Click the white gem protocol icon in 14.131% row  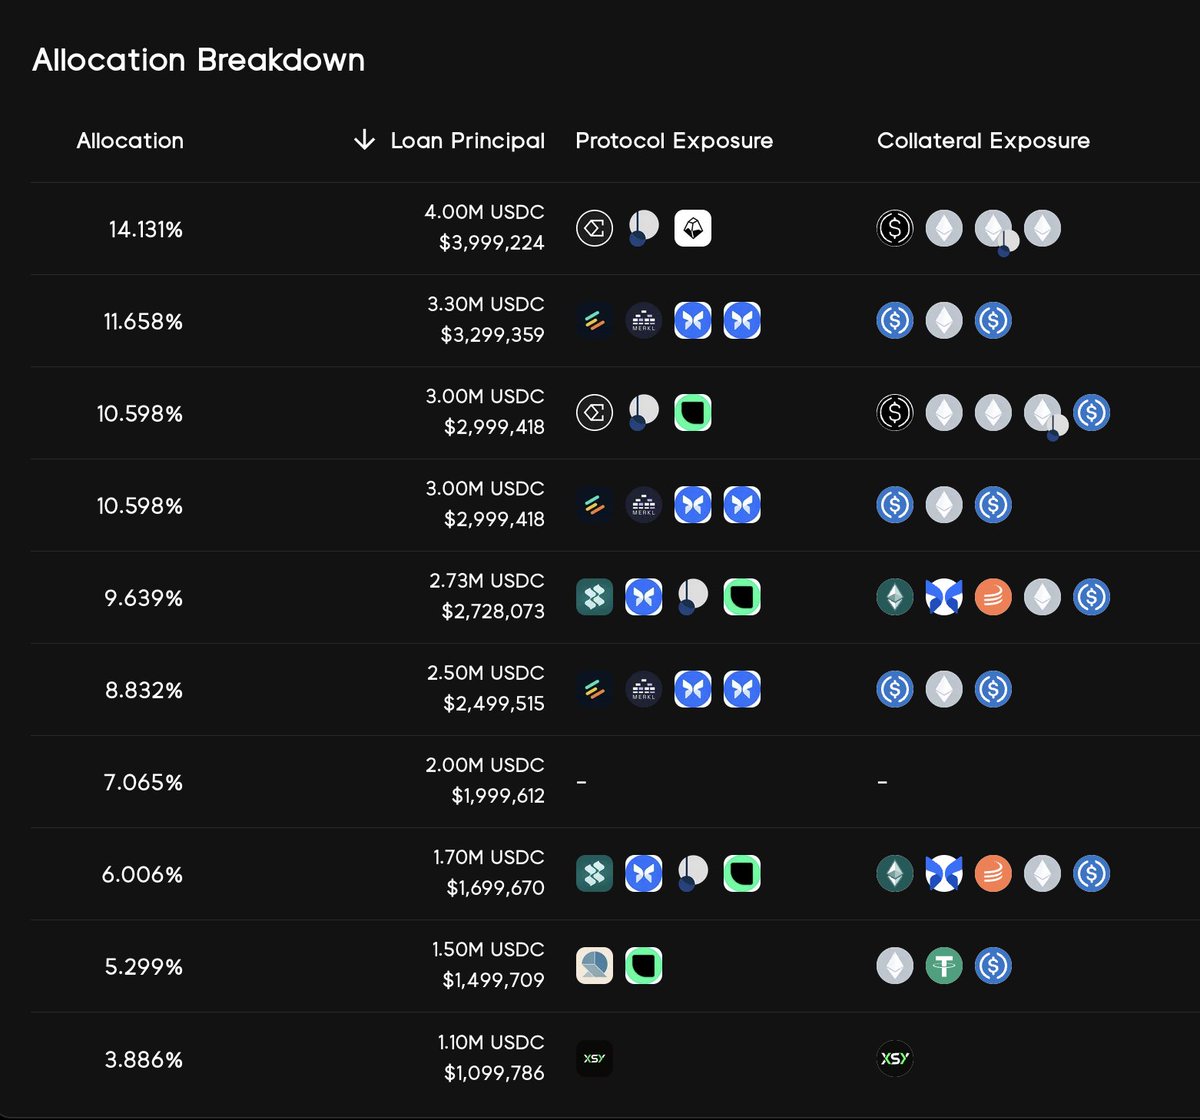click(x=693, y=229)
